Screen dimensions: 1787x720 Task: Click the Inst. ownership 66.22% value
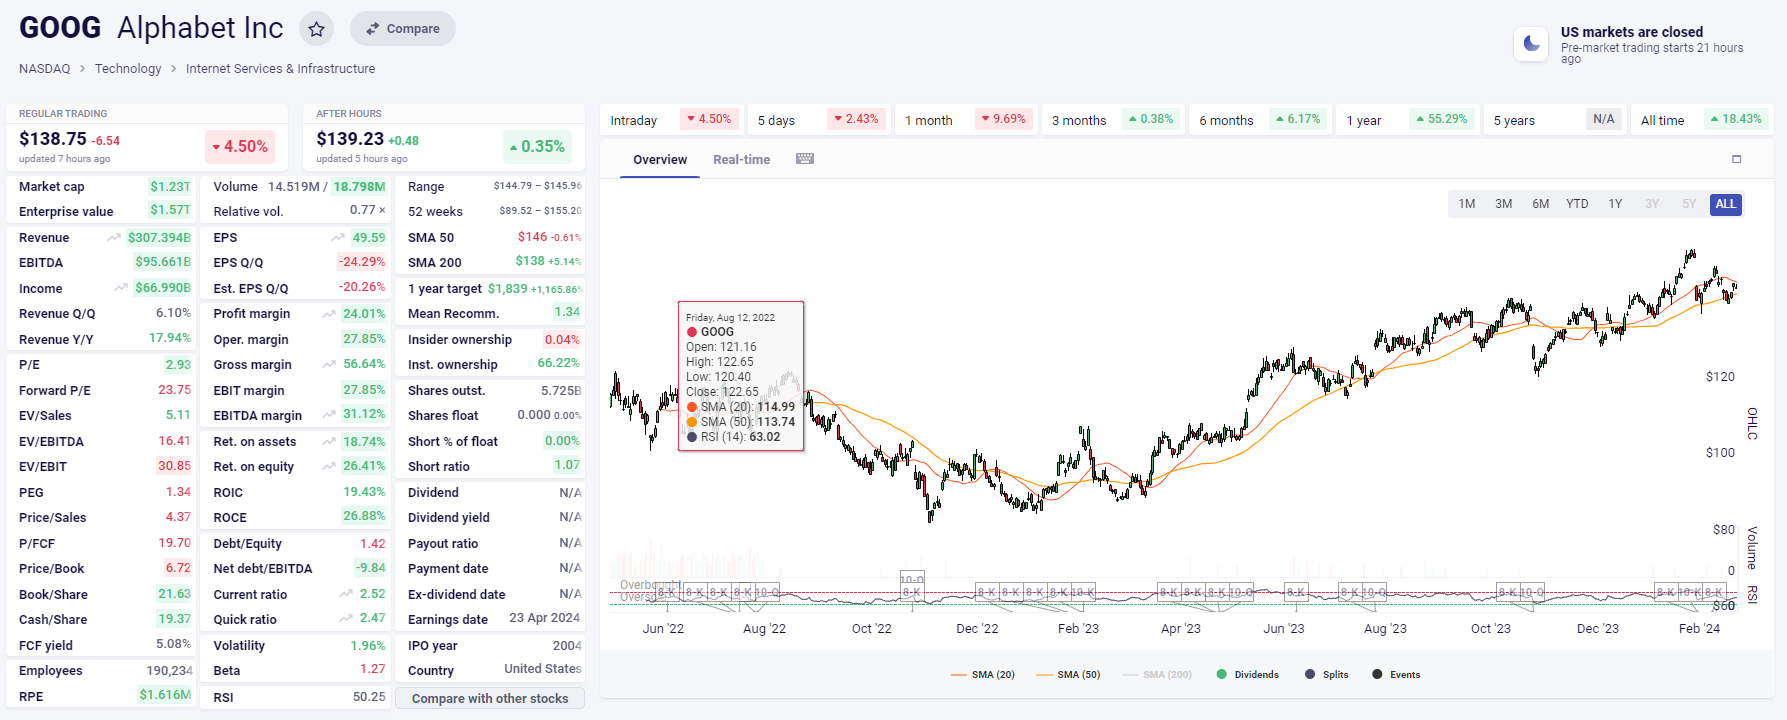pyautogui.click(x=558, y=364)
